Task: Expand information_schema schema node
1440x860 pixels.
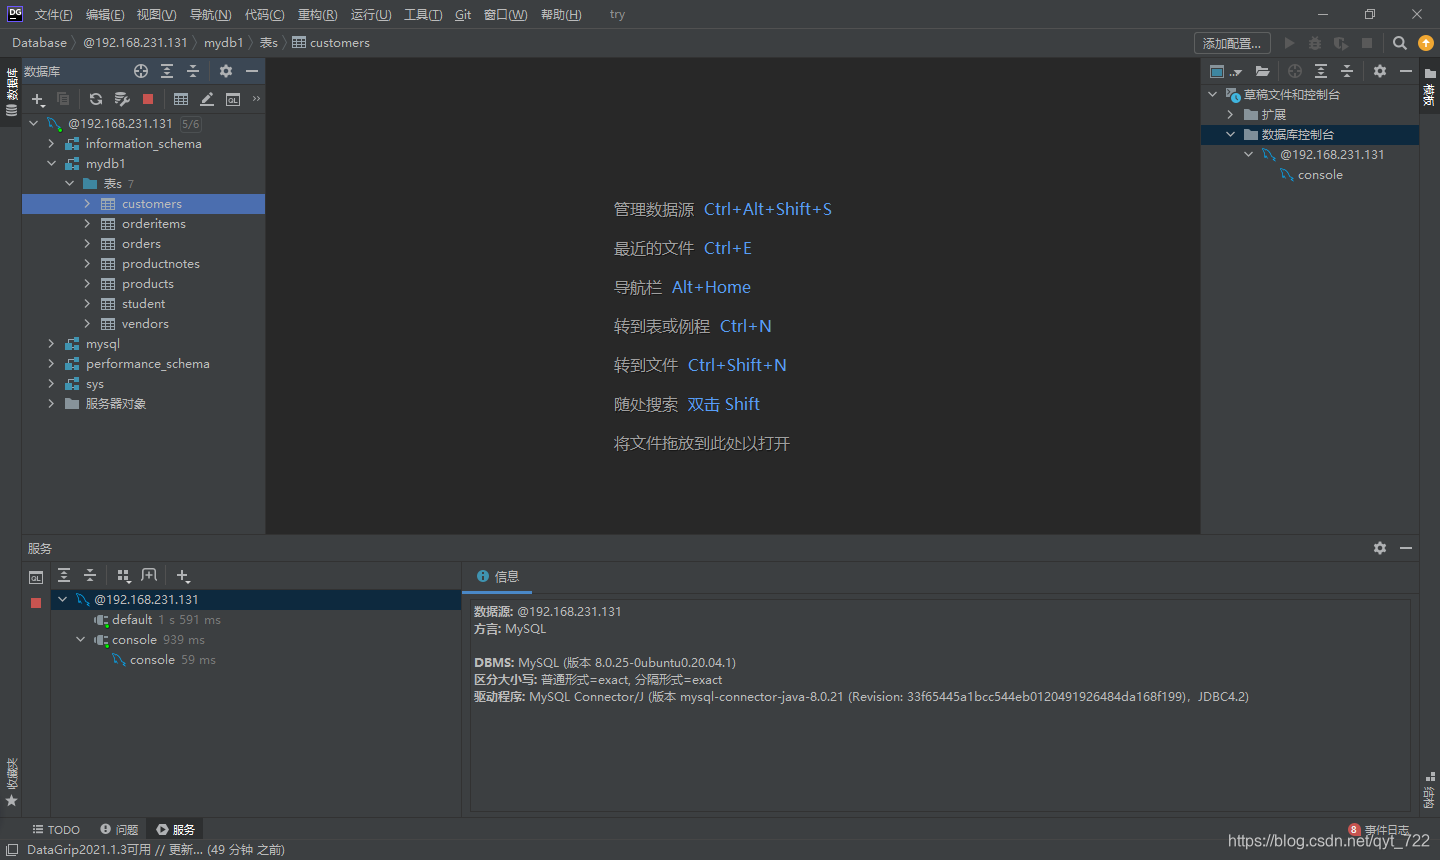Action: click(51, 143)
